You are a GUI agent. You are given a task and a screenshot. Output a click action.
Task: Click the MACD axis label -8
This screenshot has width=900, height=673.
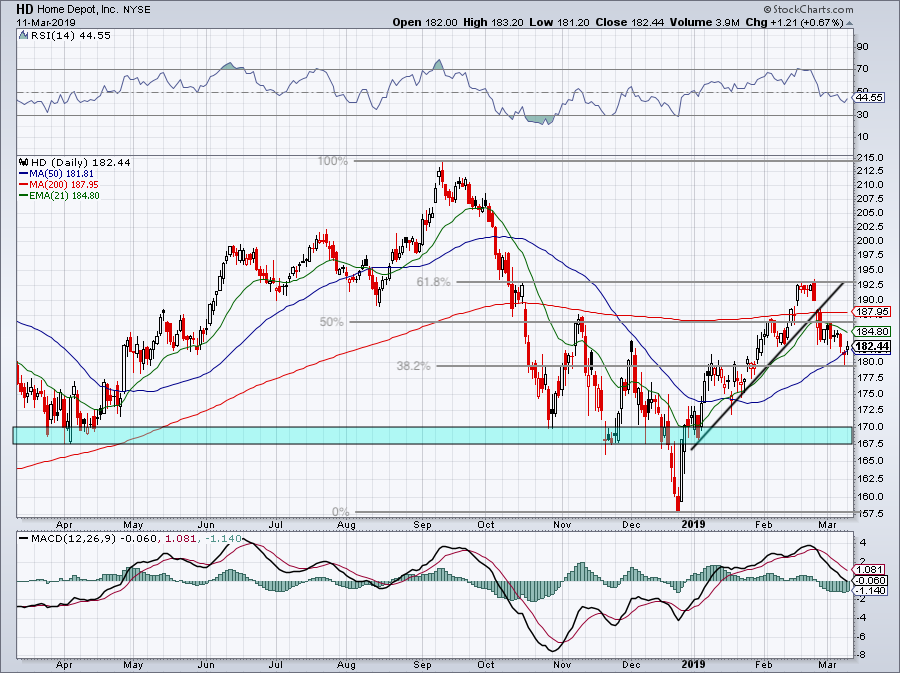tap(862, 655)
